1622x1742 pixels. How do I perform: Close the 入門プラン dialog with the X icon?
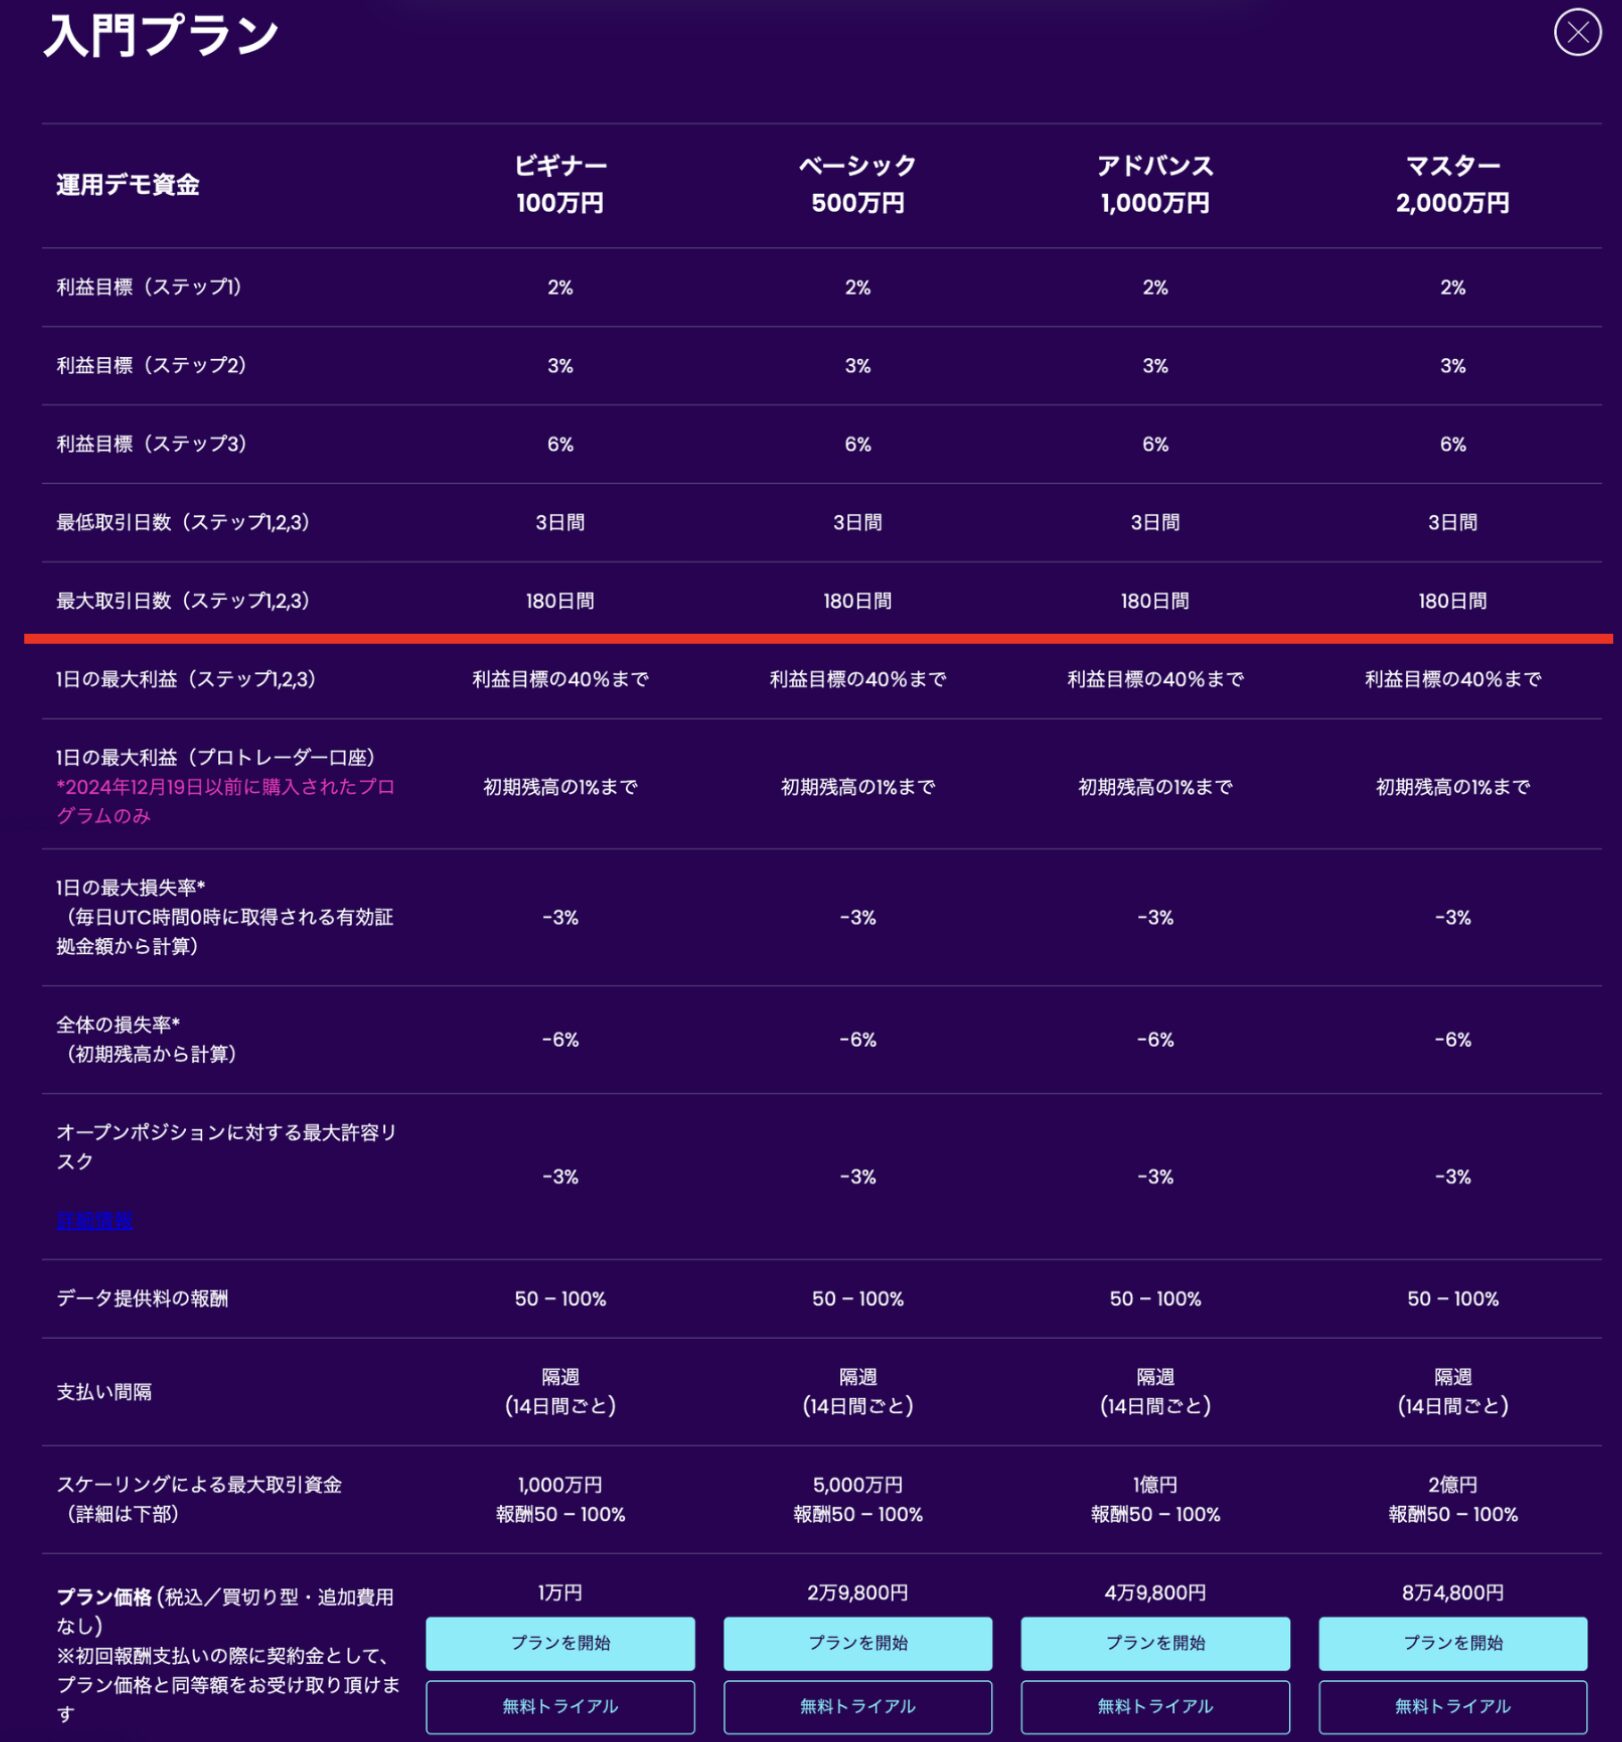(x=1577, y=32)
